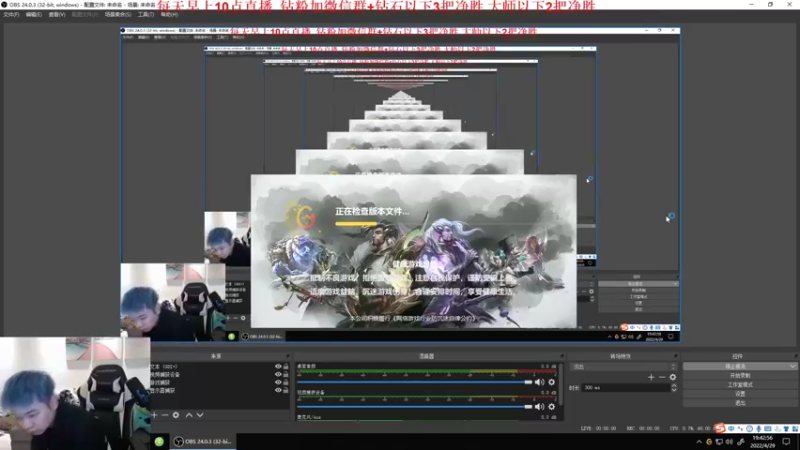Click the Sogou input method S icon

point(720,428)
